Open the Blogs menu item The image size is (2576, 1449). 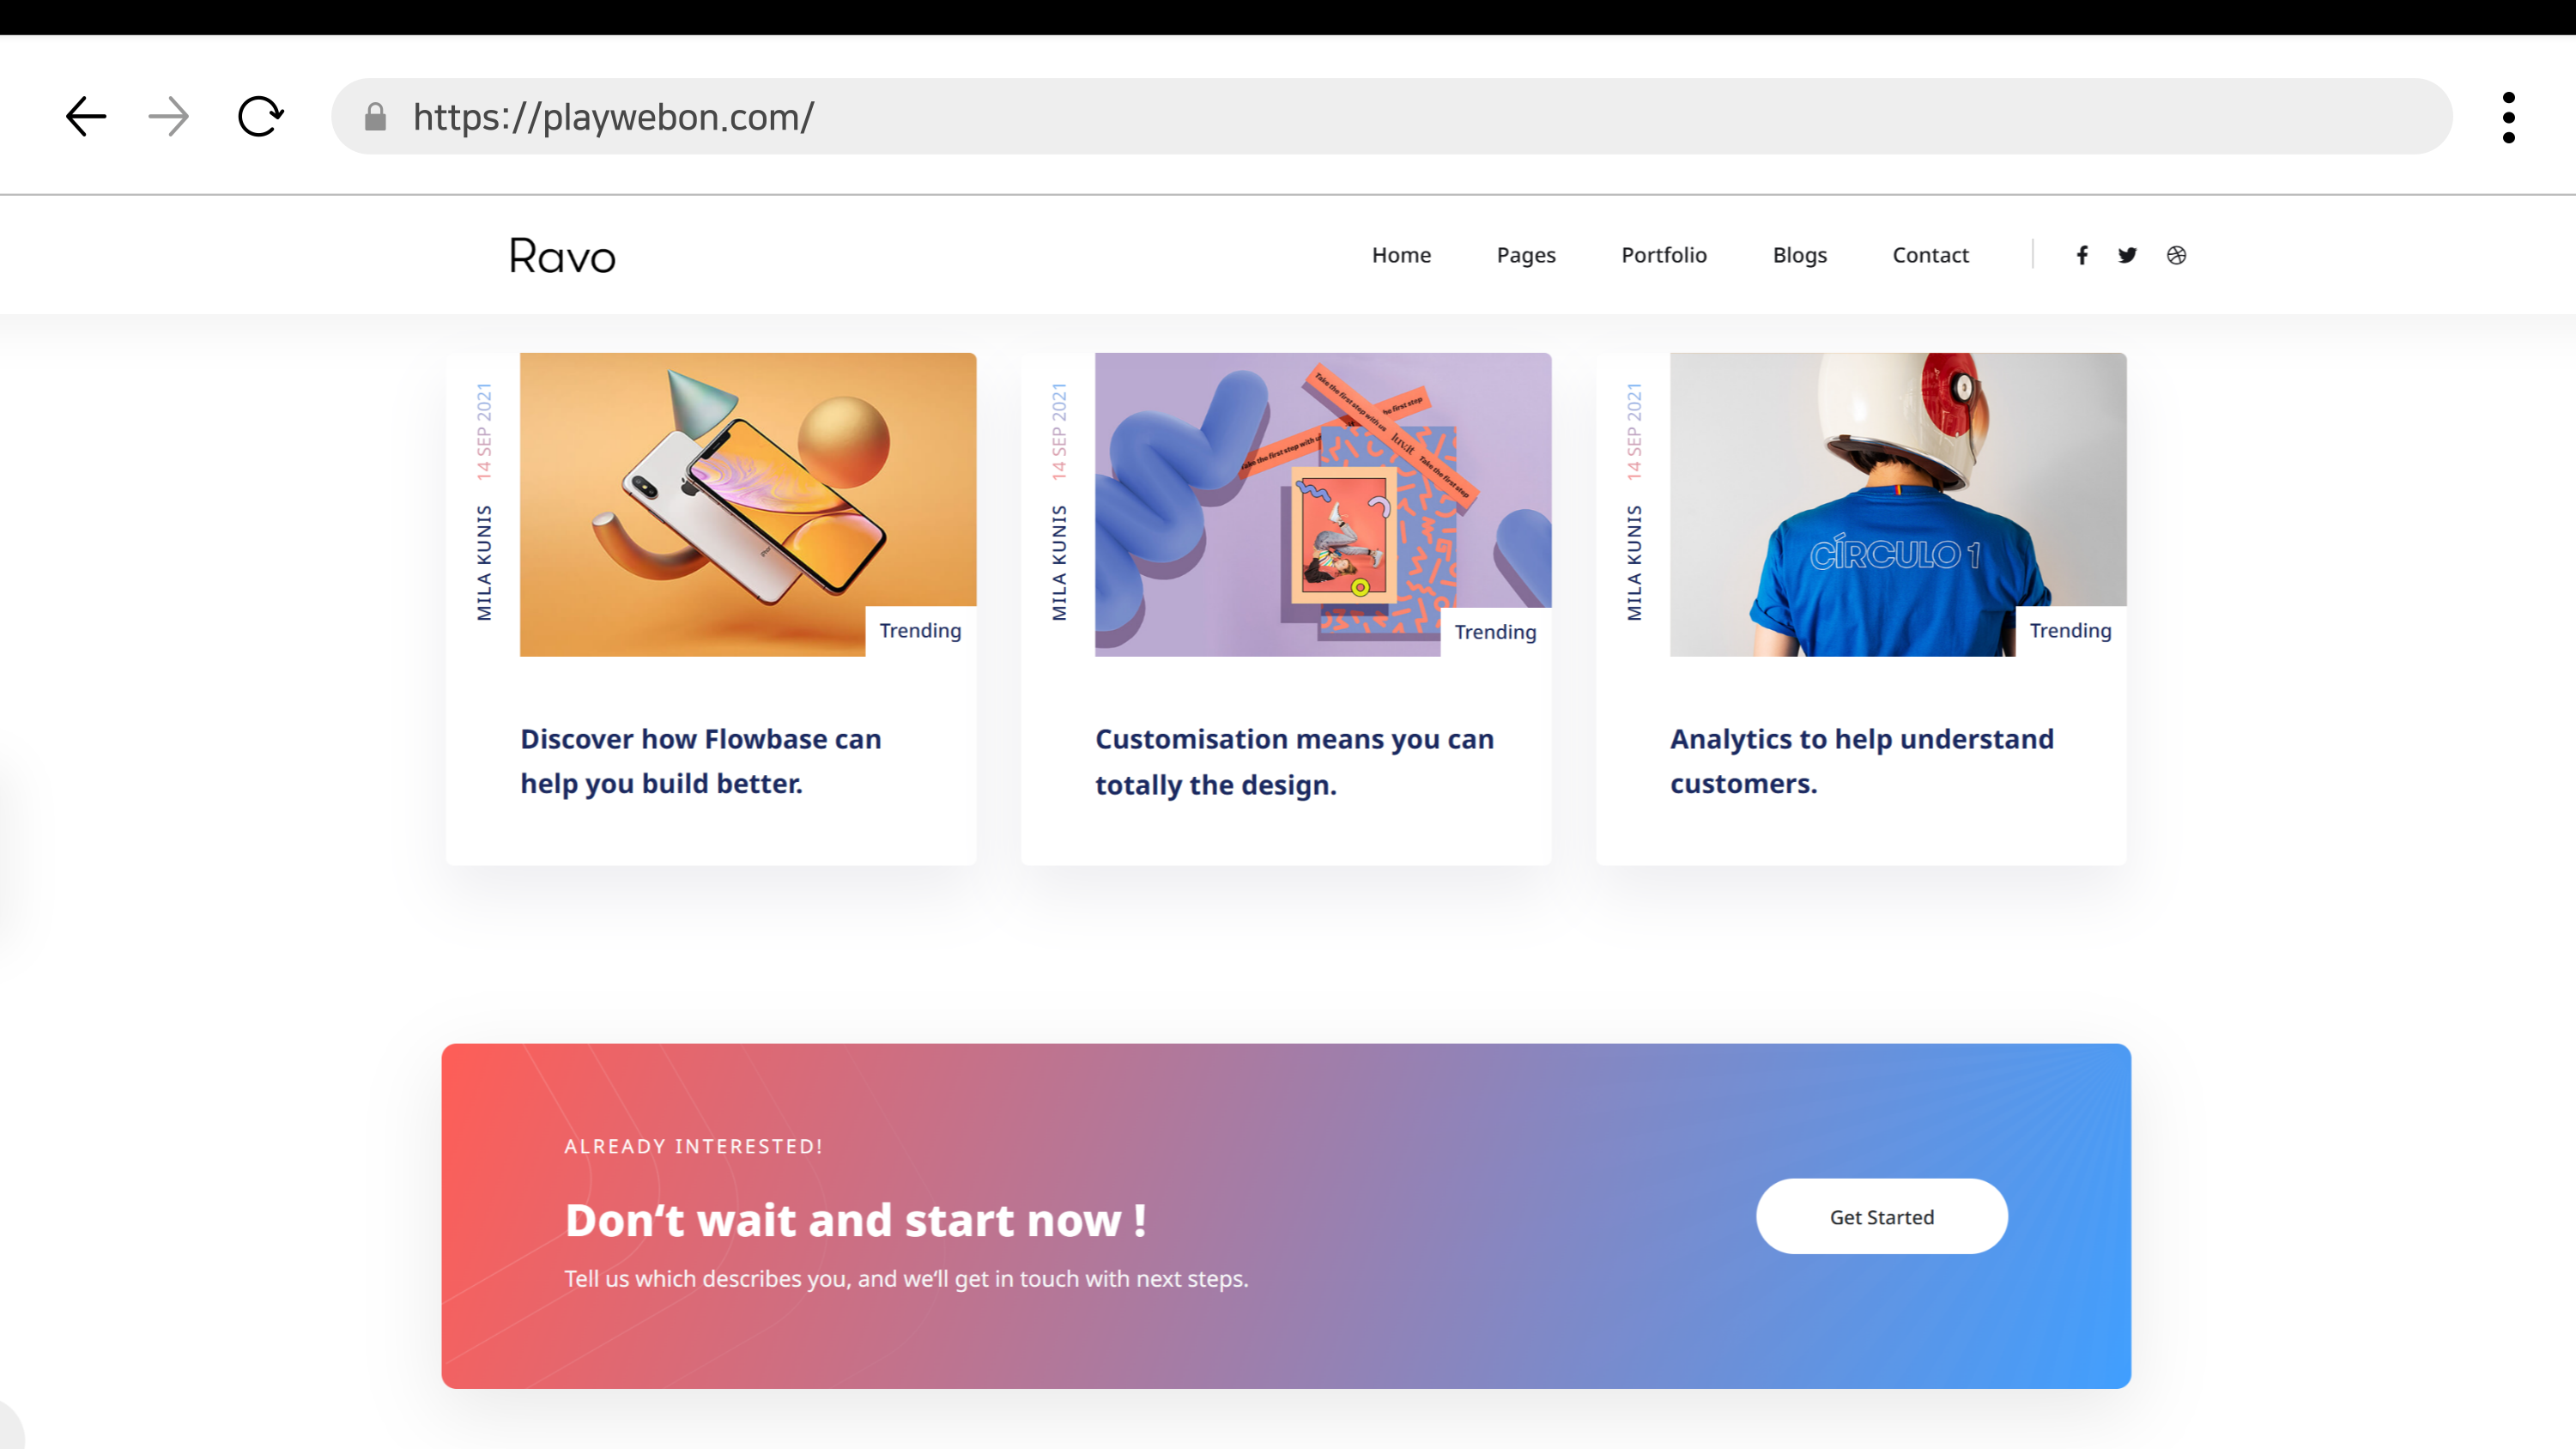click(1799, 255)
